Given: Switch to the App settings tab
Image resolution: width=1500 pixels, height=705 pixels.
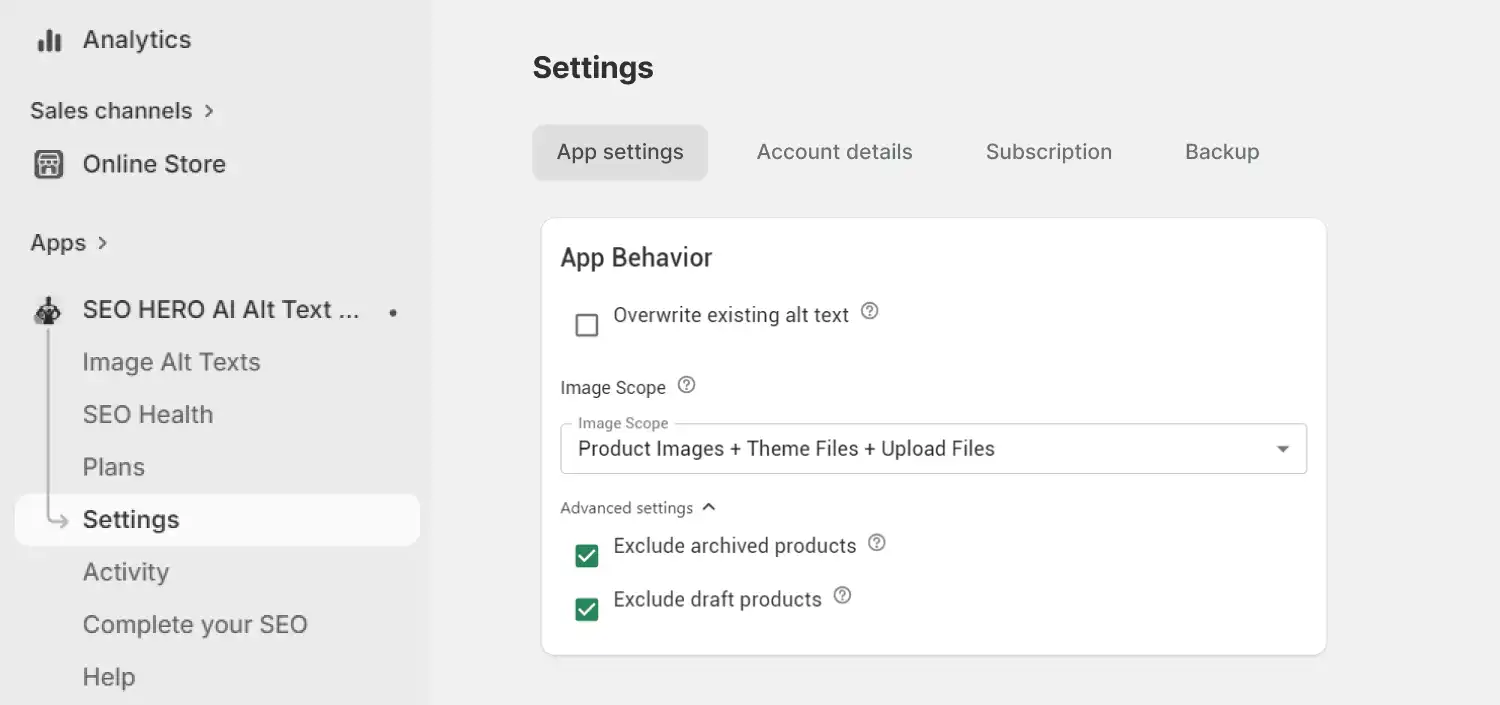Looking at the screenshot, I should click(620, 152).
